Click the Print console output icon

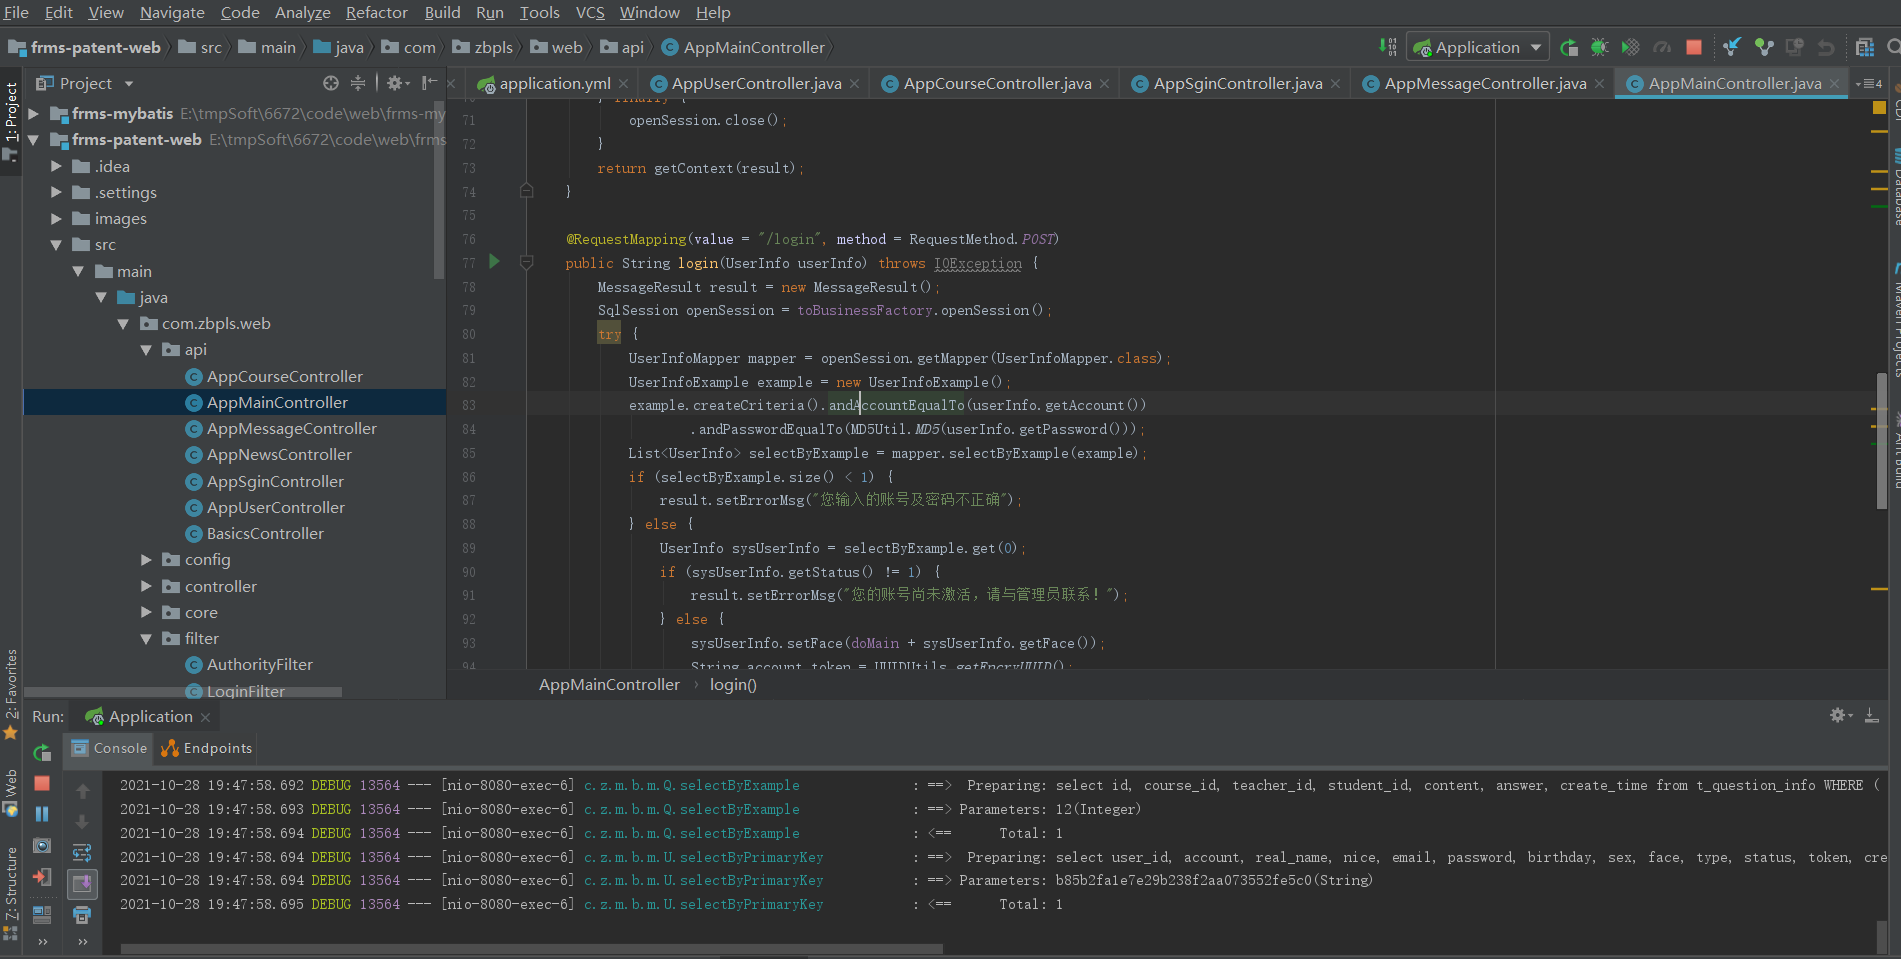(82, 915)
